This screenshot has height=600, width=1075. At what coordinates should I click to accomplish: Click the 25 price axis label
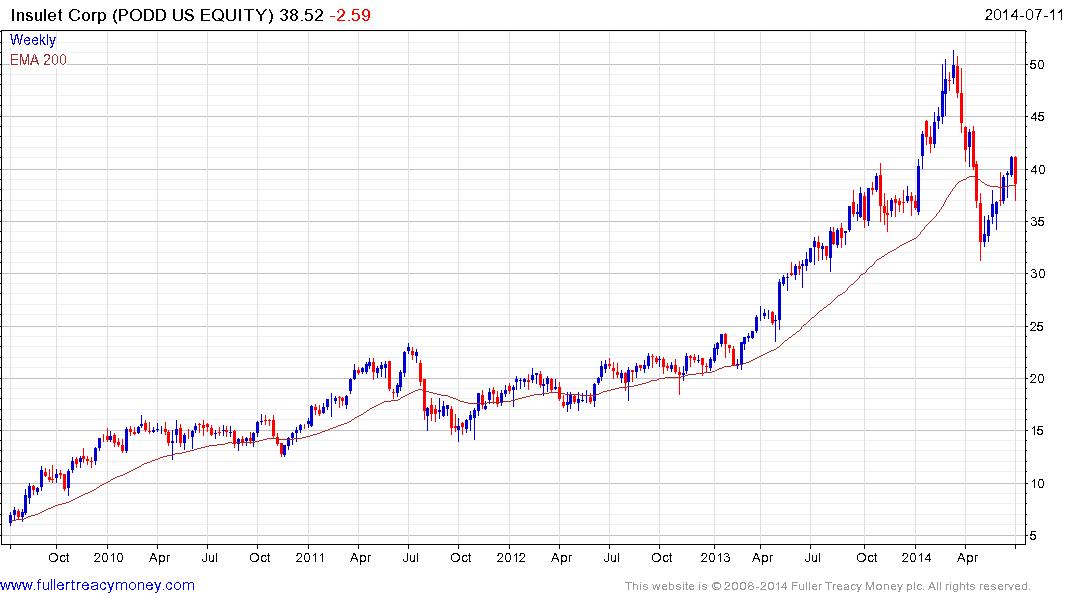click(1037, 326)
